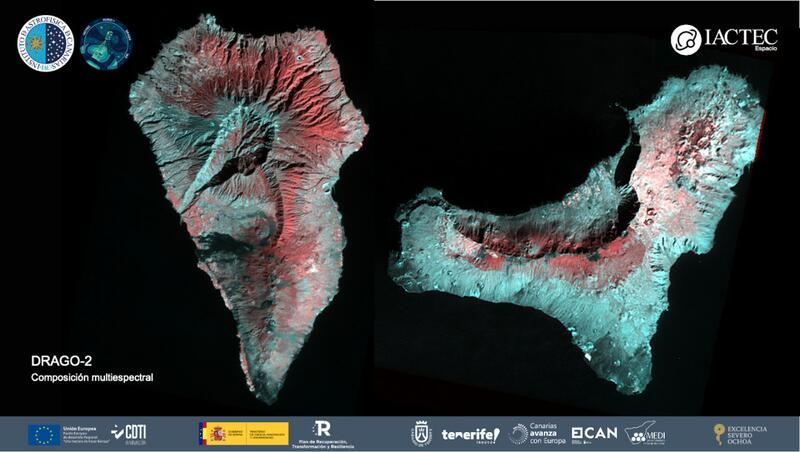
Task: Click the CDTI logo
Action: [131, 433]
